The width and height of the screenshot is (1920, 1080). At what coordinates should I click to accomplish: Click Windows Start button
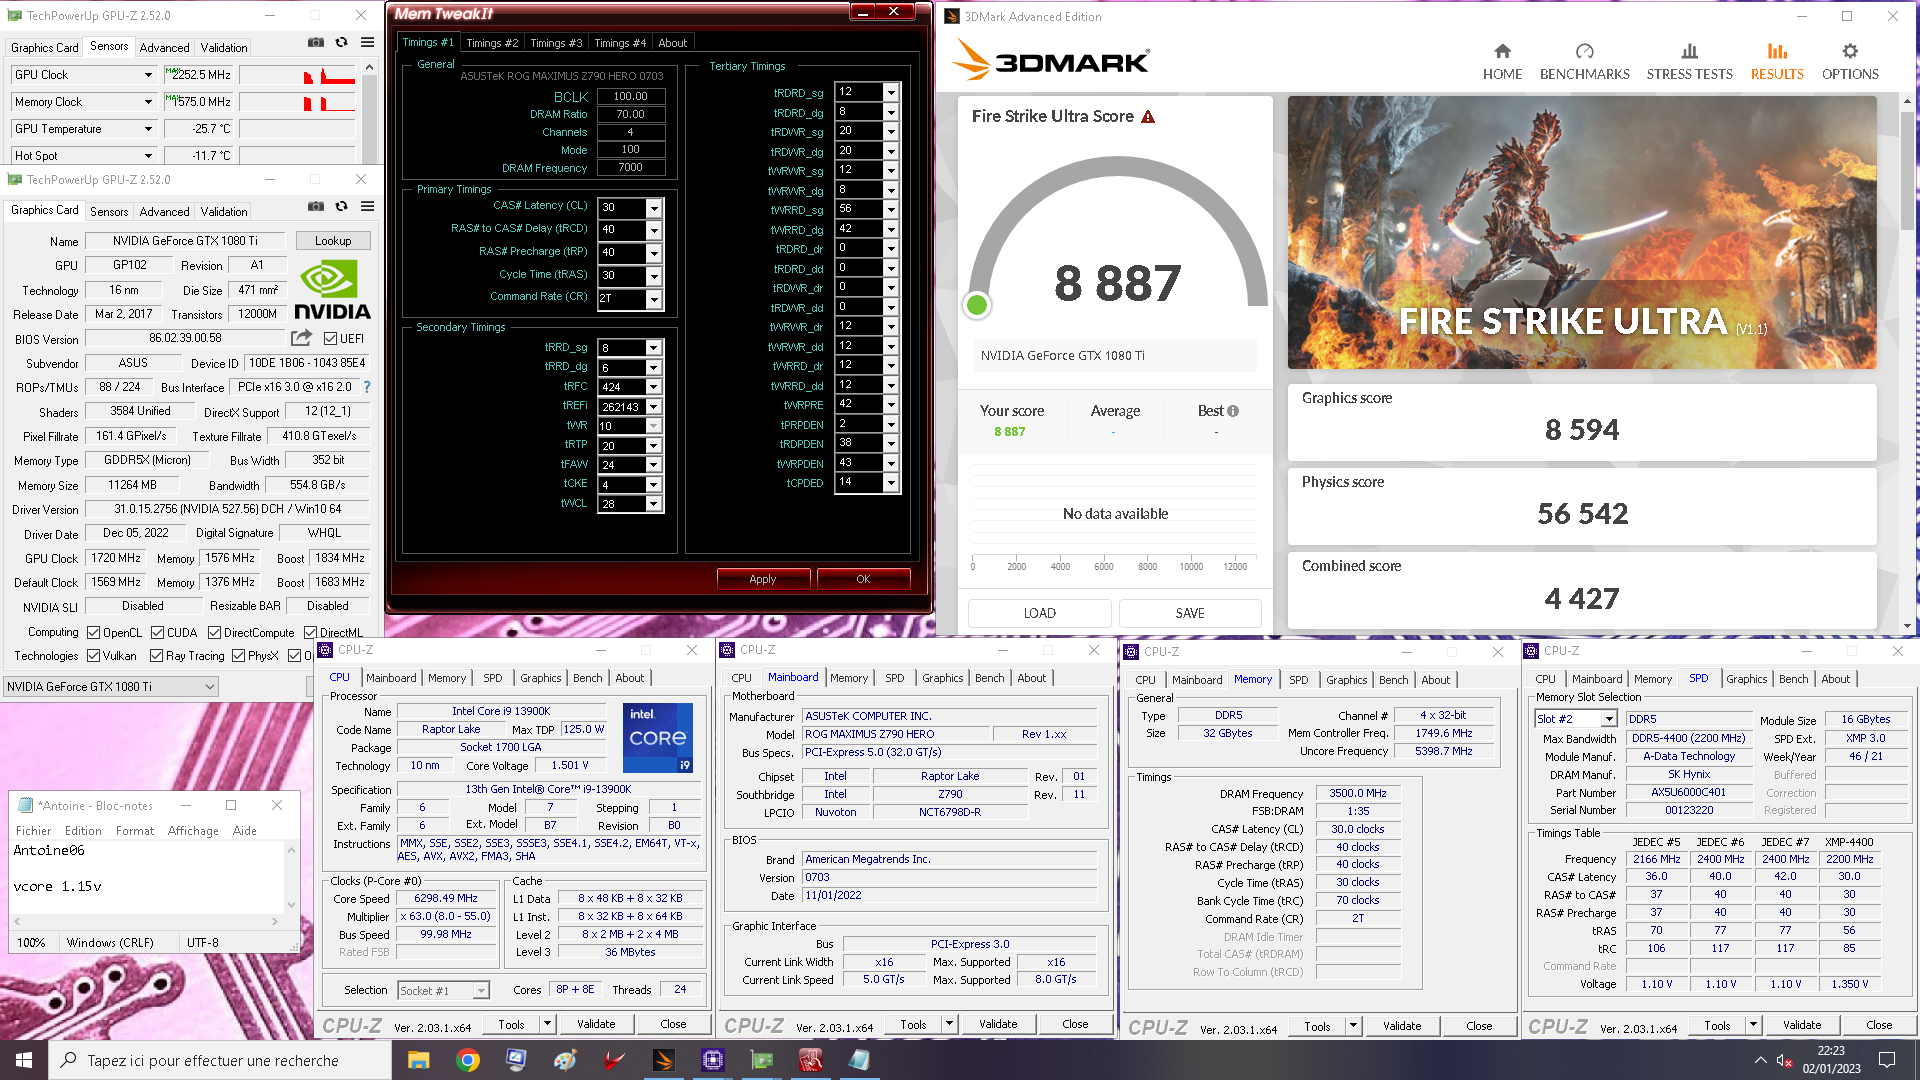click(24, 1060)
